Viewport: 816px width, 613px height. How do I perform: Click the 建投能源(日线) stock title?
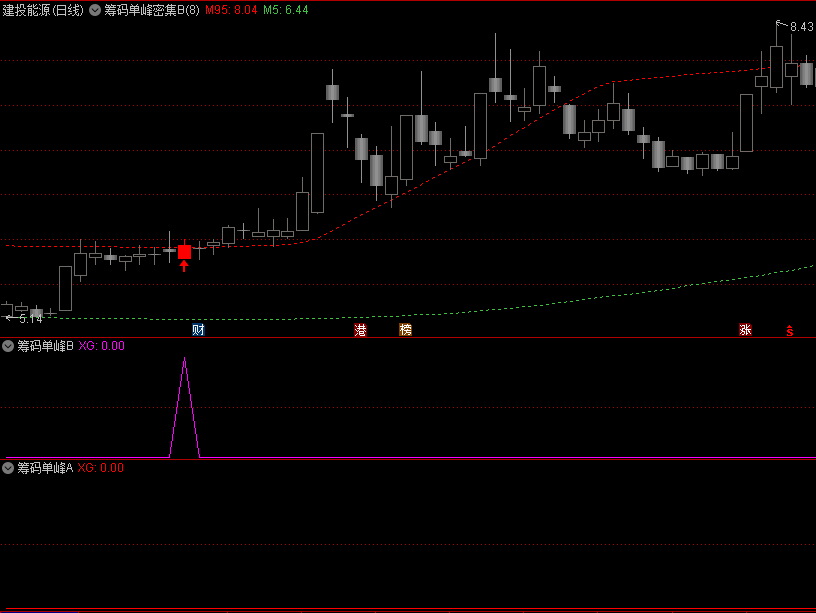[43, 10]
